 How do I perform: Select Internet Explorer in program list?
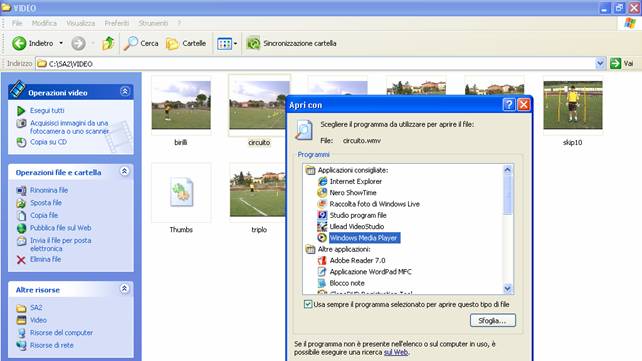(355, 181)
